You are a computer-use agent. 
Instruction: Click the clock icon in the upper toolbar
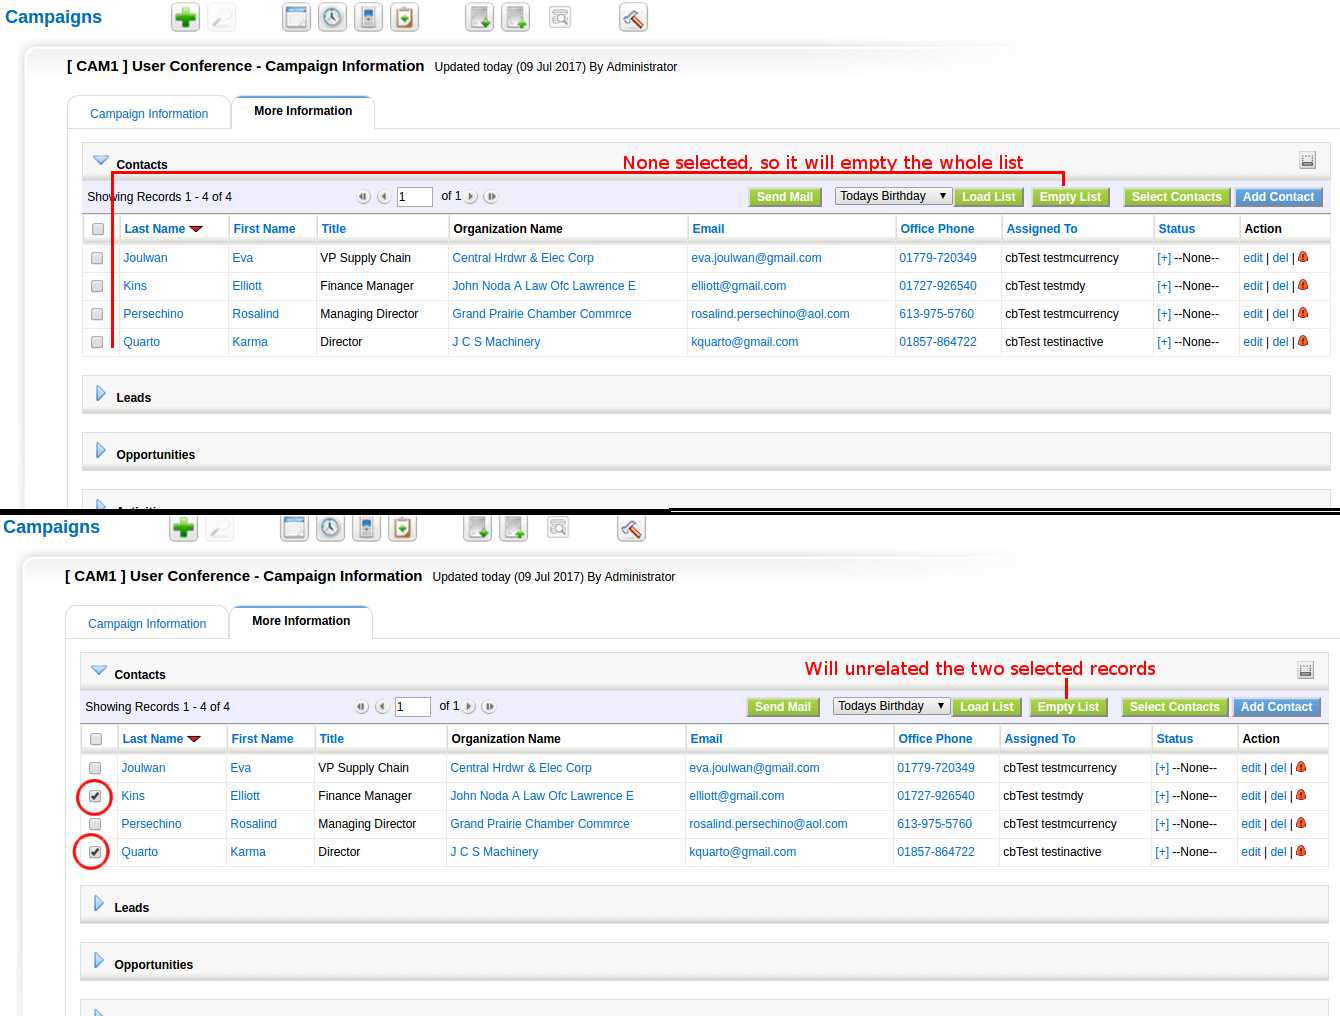click(332, 17)
